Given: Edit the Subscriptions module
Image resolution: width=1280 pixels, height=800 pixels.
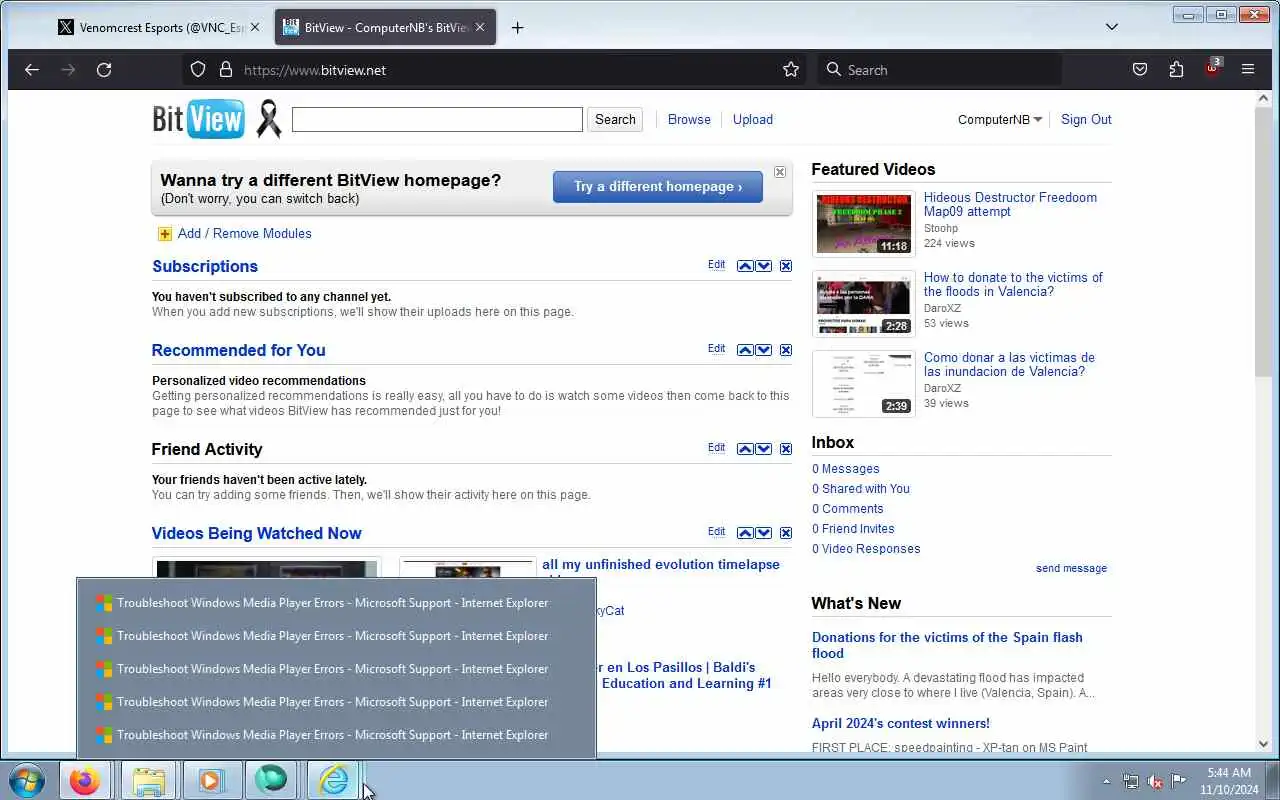Looking at the screenshot, I should pyautogui.click(x=716, y=265).
